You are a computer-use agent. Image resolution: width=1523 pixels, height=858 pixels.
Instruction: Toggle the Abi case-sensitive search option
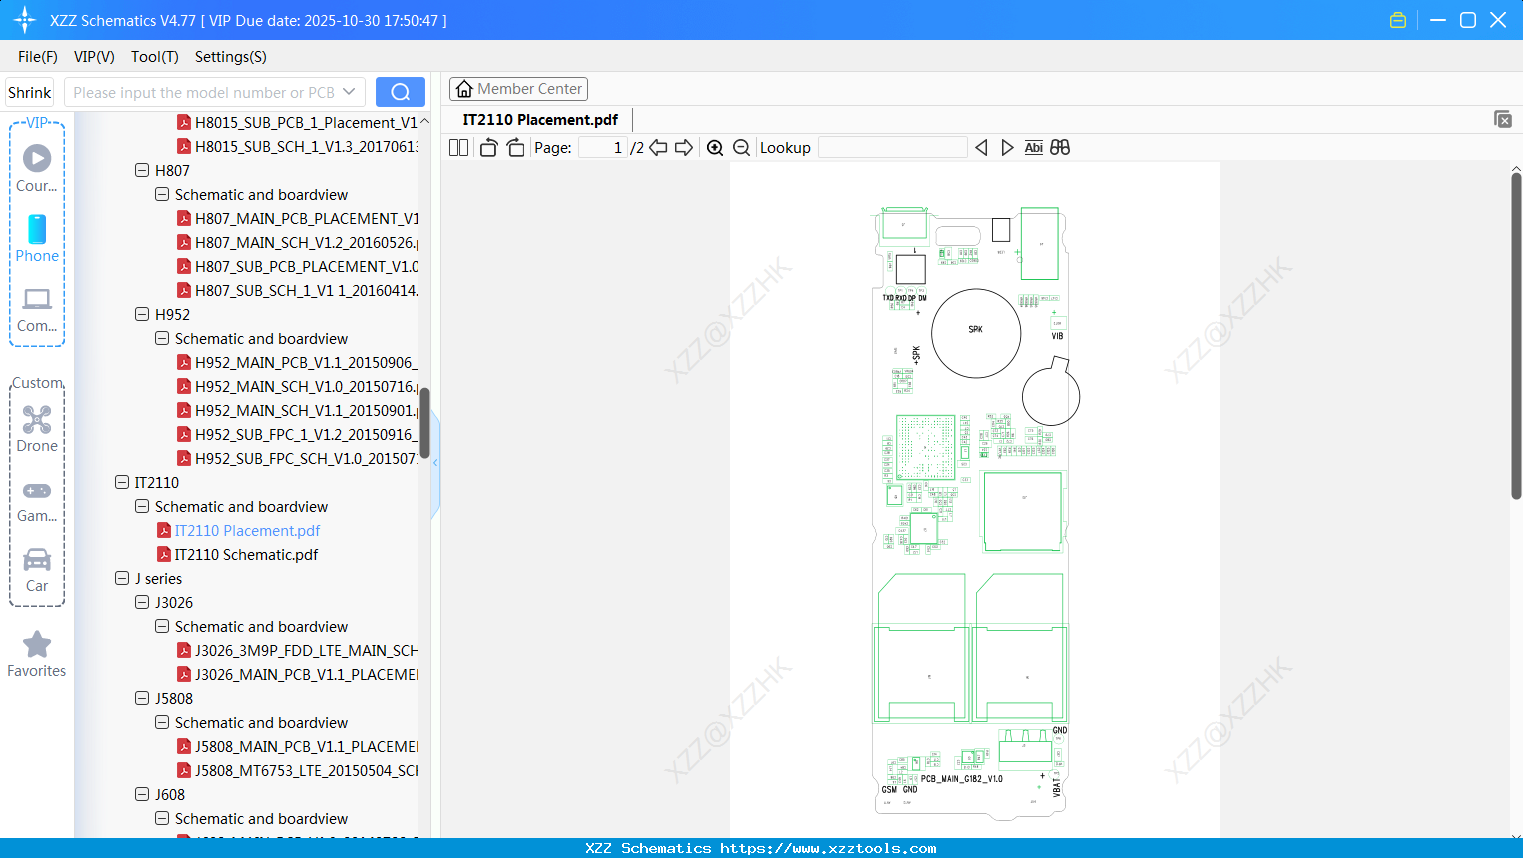pyautogui.click(x=1033, y=147)
